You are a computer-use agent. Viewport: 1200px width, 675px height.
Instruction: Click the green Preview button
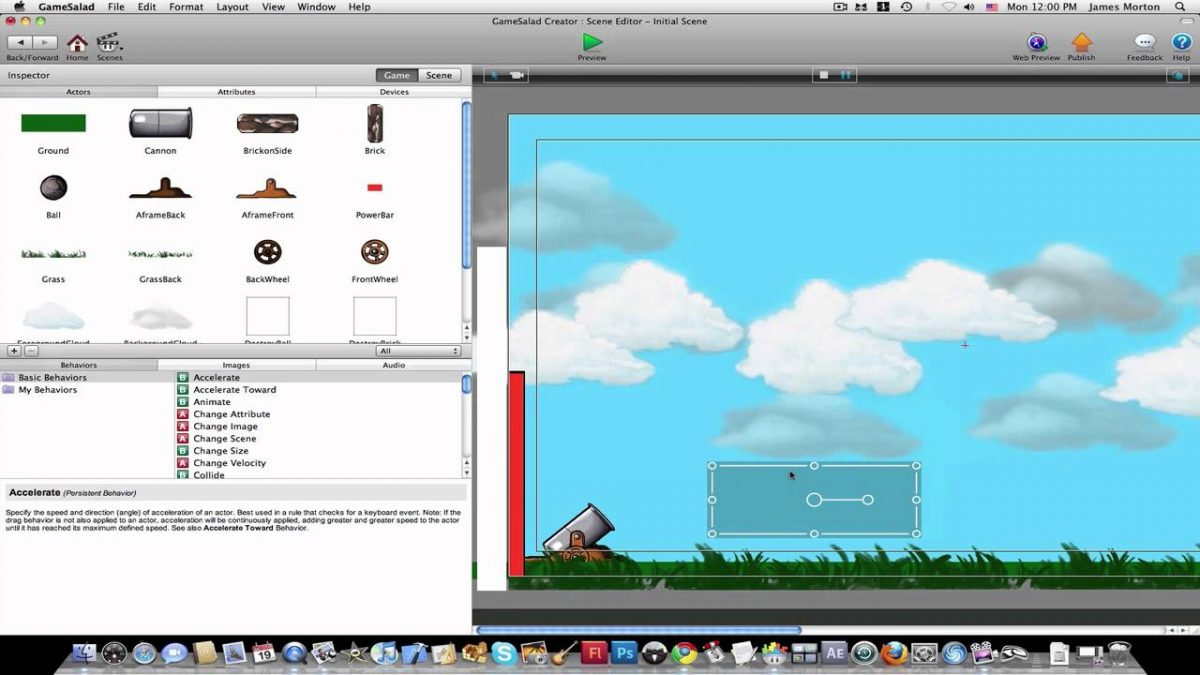pyautogui.click(x=591, y=42)
